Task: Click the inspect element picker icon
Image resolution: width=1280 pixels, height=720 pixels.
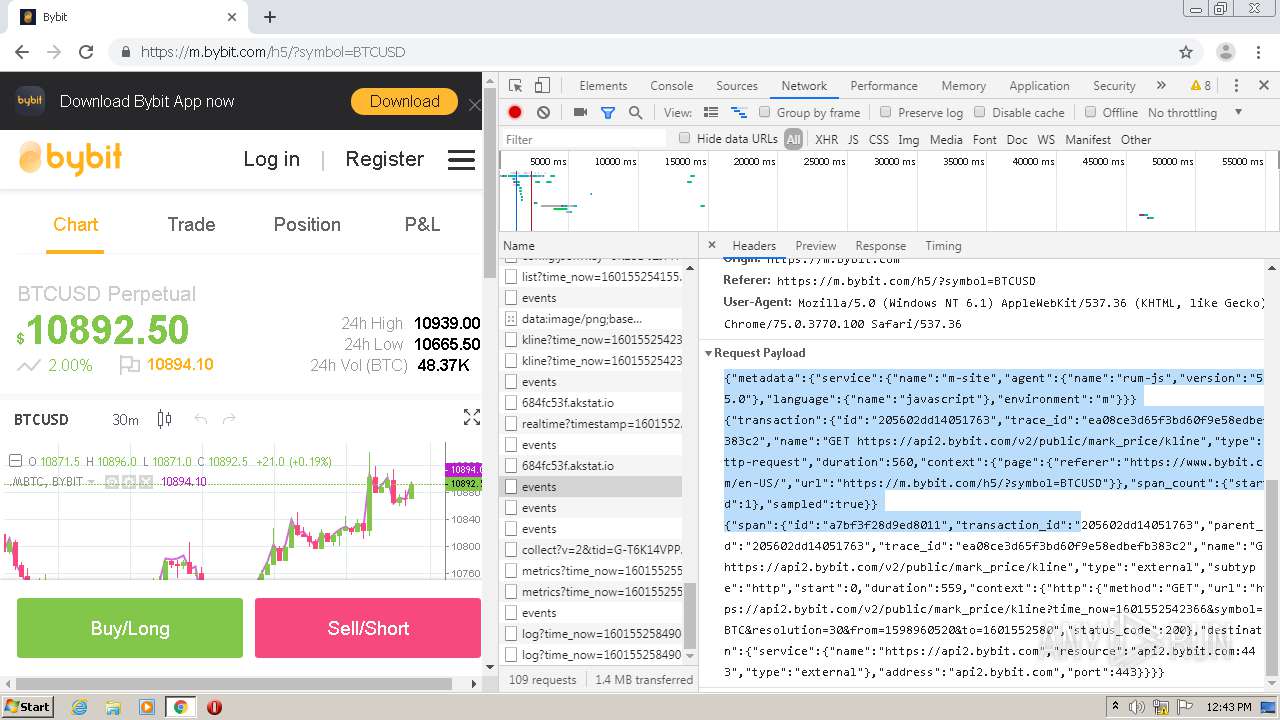Action: click(515, 86)
